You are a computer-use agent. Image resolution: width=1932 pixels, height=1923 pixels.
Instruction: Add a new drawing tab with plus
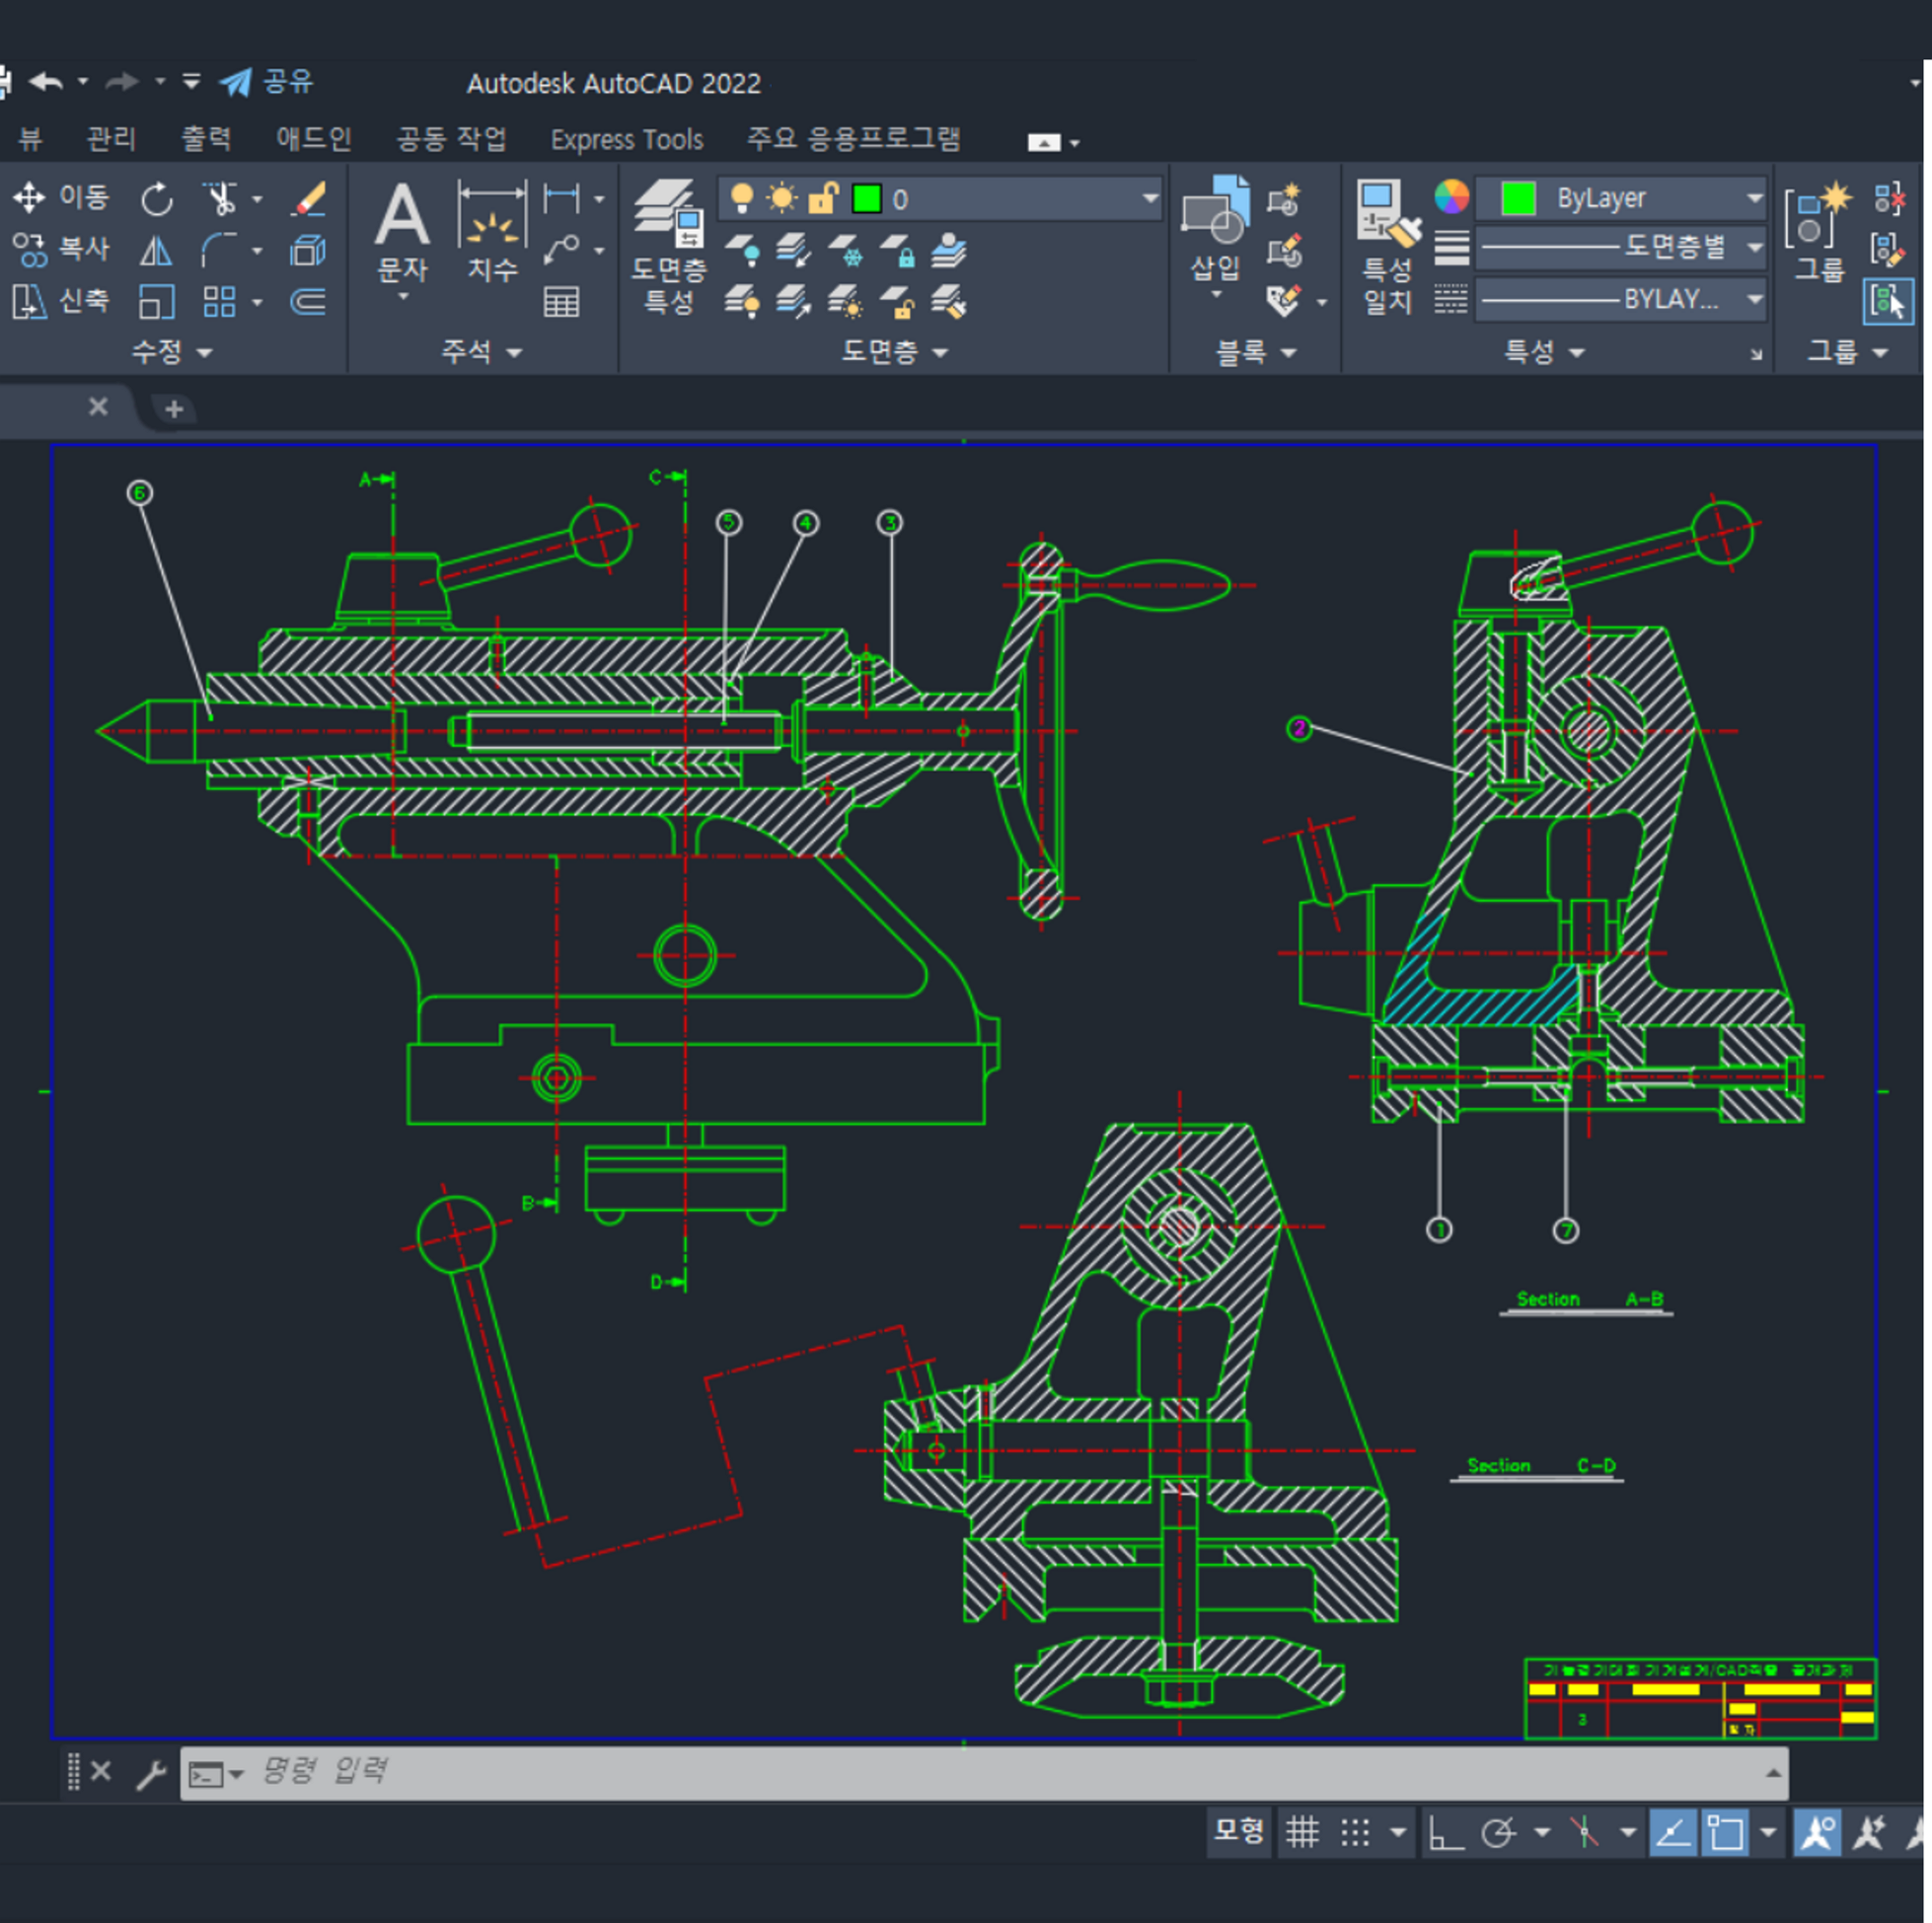coord(174,408)
